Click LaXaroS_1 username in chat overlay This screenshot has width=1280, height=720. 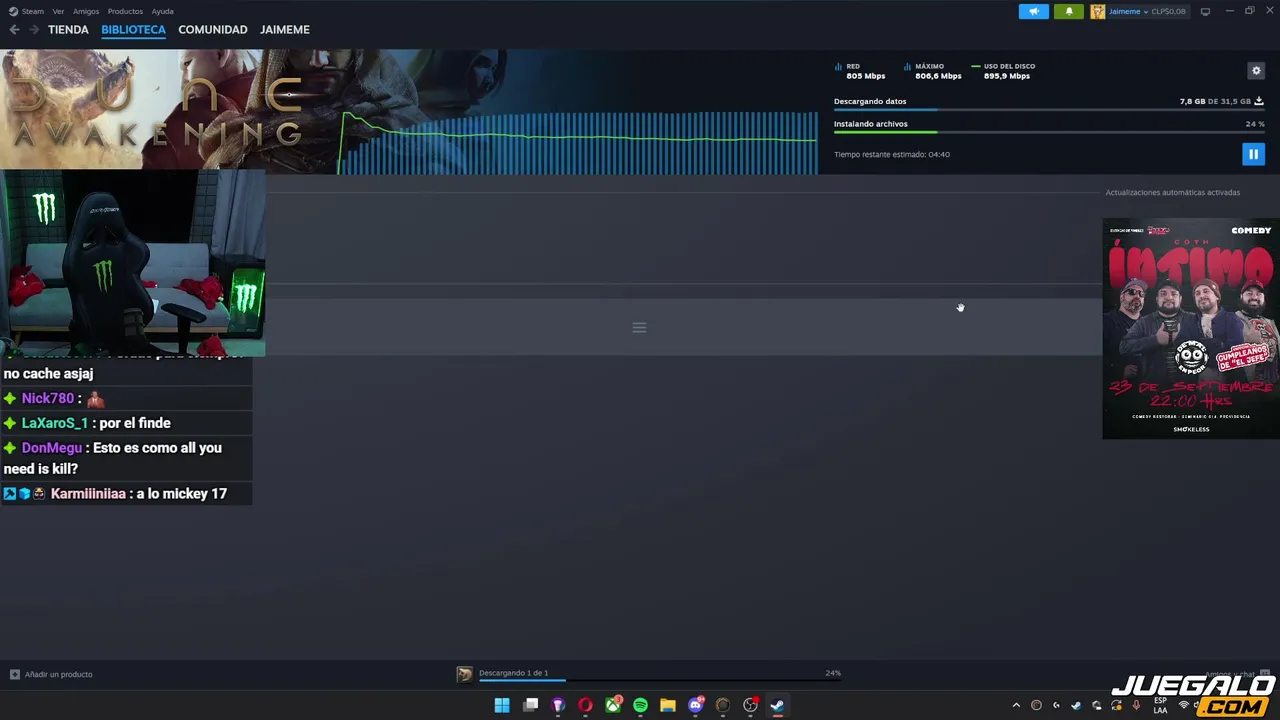coord(55,423)
